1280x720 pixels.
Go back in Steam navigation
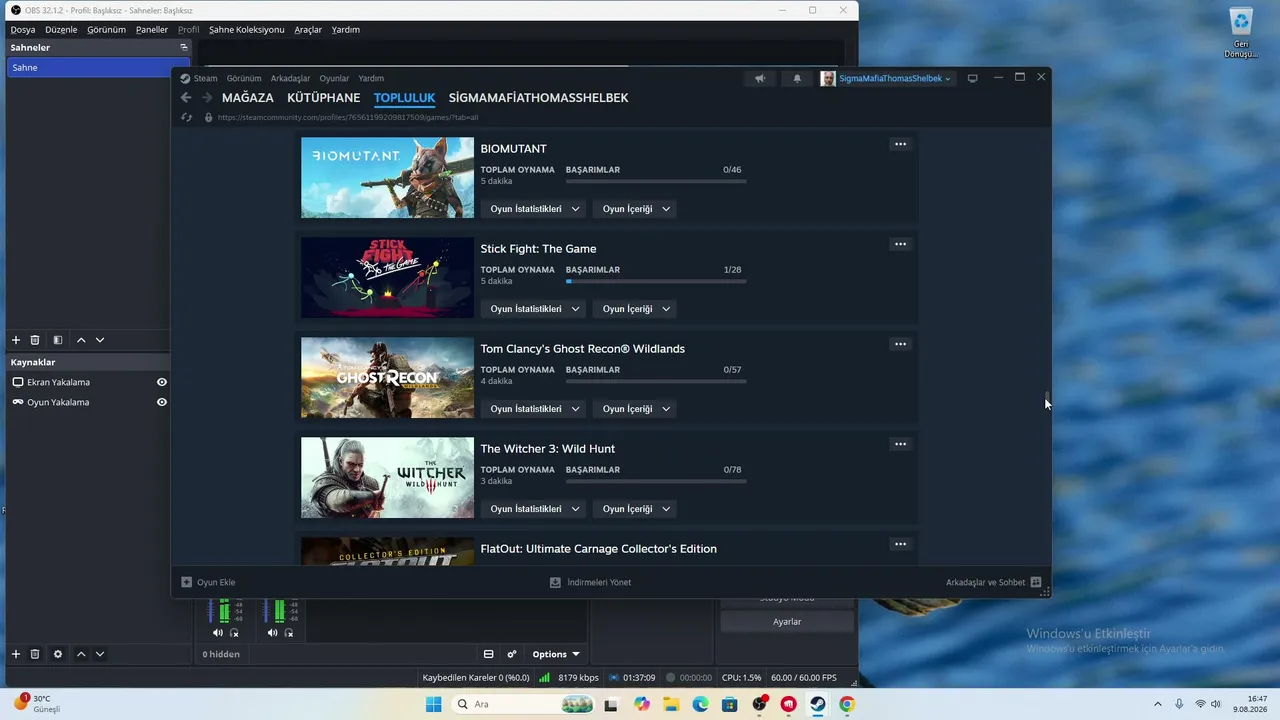point(186,98)
